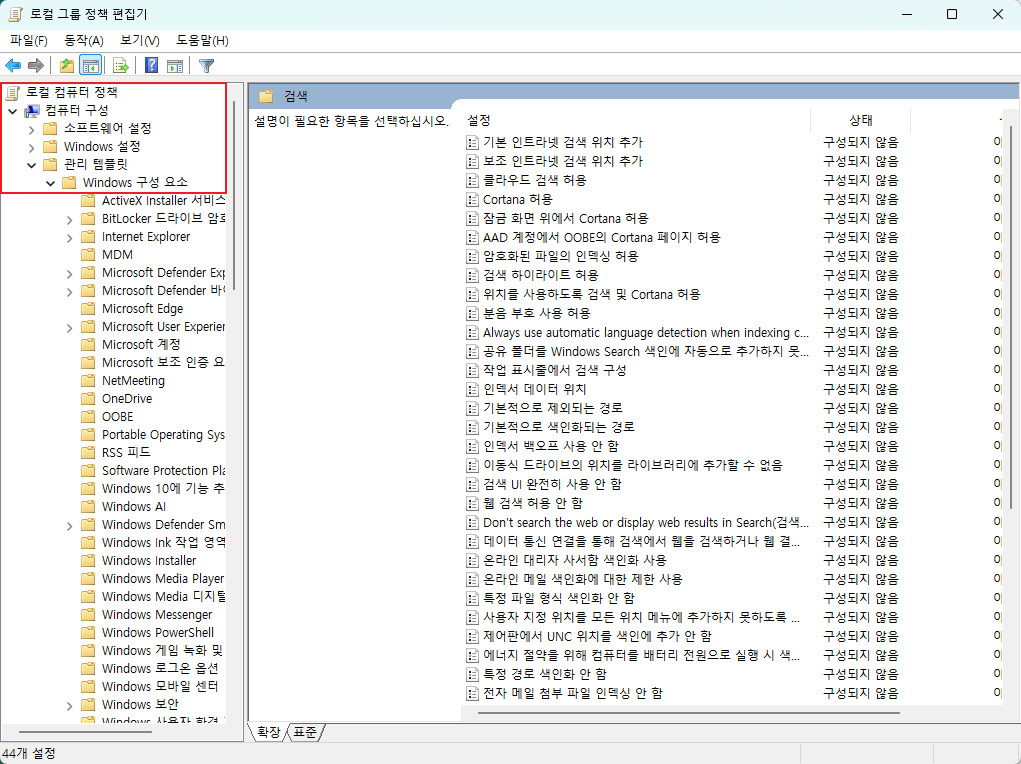Switch to the 확장 tab

click(x=268, y=732)
